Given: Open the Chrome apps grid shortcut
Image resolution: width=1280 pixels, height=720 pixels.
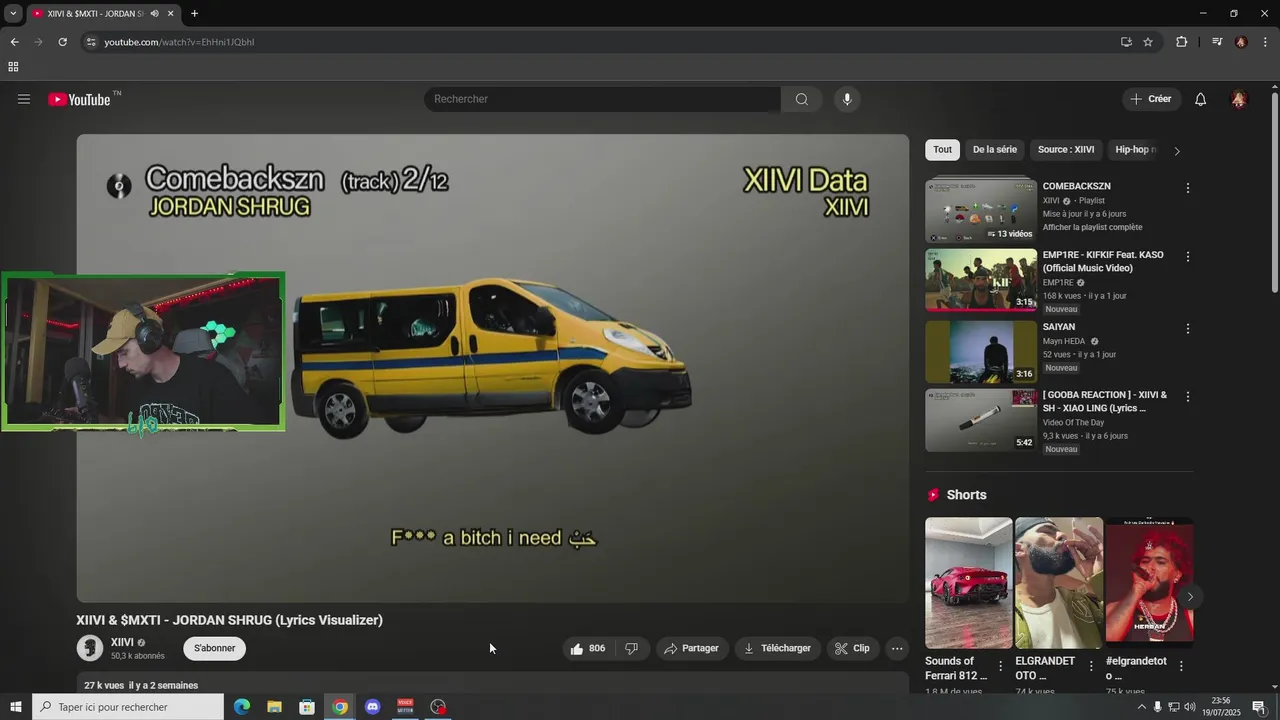Looking at the screenshot, I should (x=13, y=67).
